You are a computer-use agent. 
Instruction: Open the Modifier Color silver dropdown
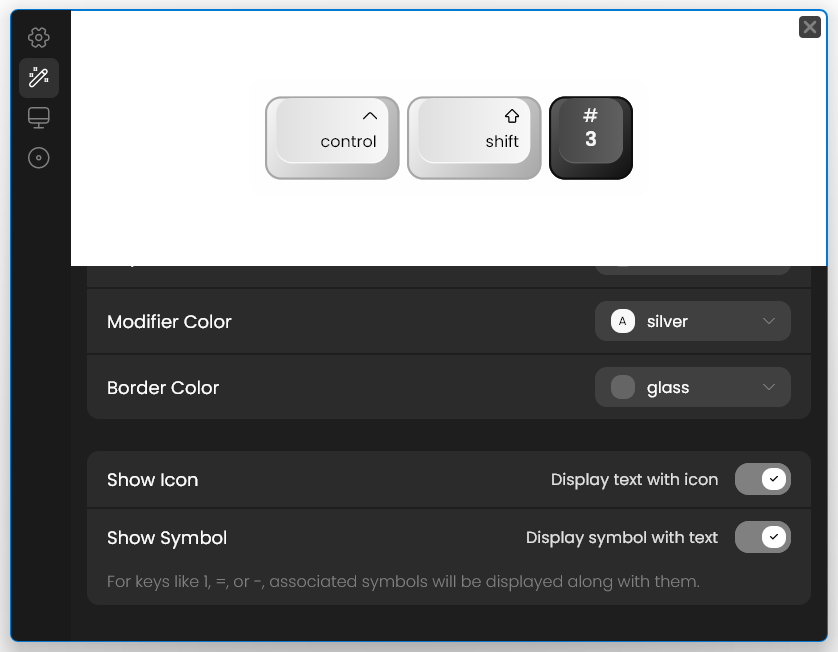click(x=693, y=321)
